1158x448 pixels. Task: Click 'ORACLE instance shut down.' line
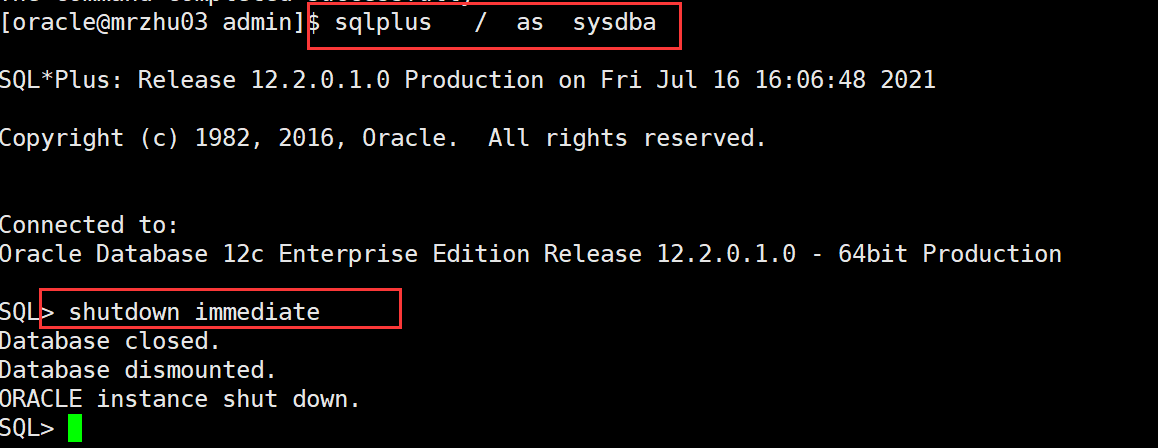[179, 399]
